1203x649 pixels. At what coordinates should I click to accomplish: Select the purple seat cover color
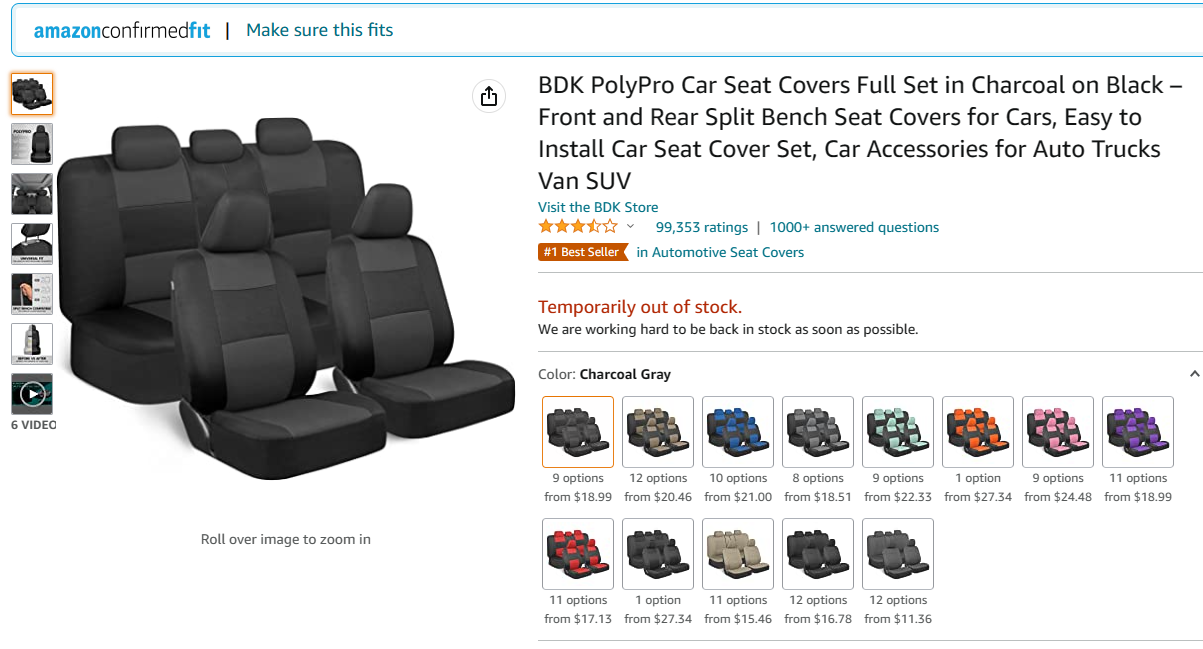(1138, 432)
